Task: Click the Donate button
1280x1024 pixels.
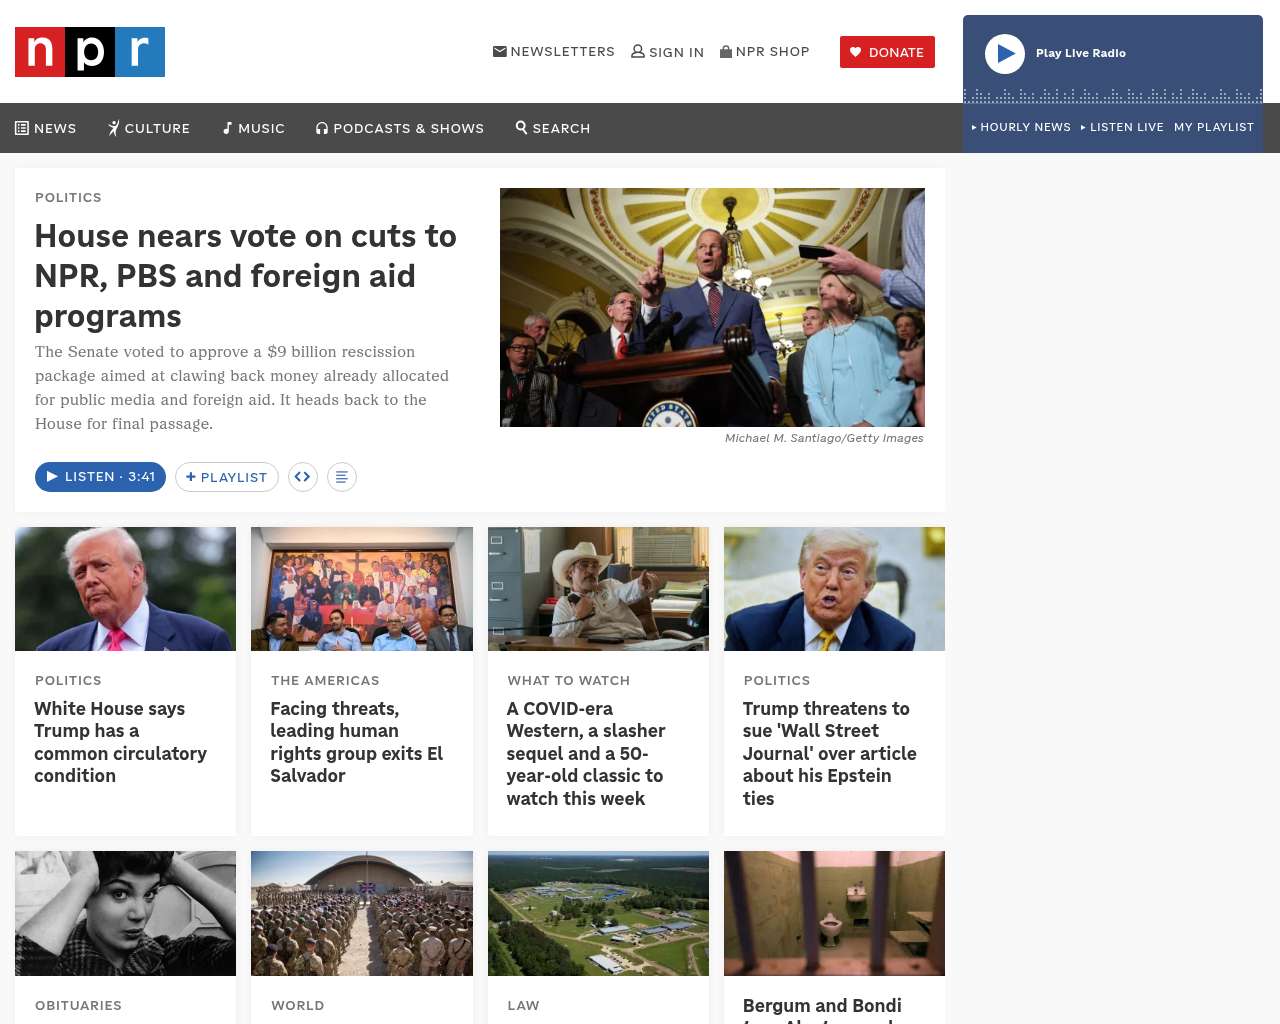Action: (x=887, y=52)
